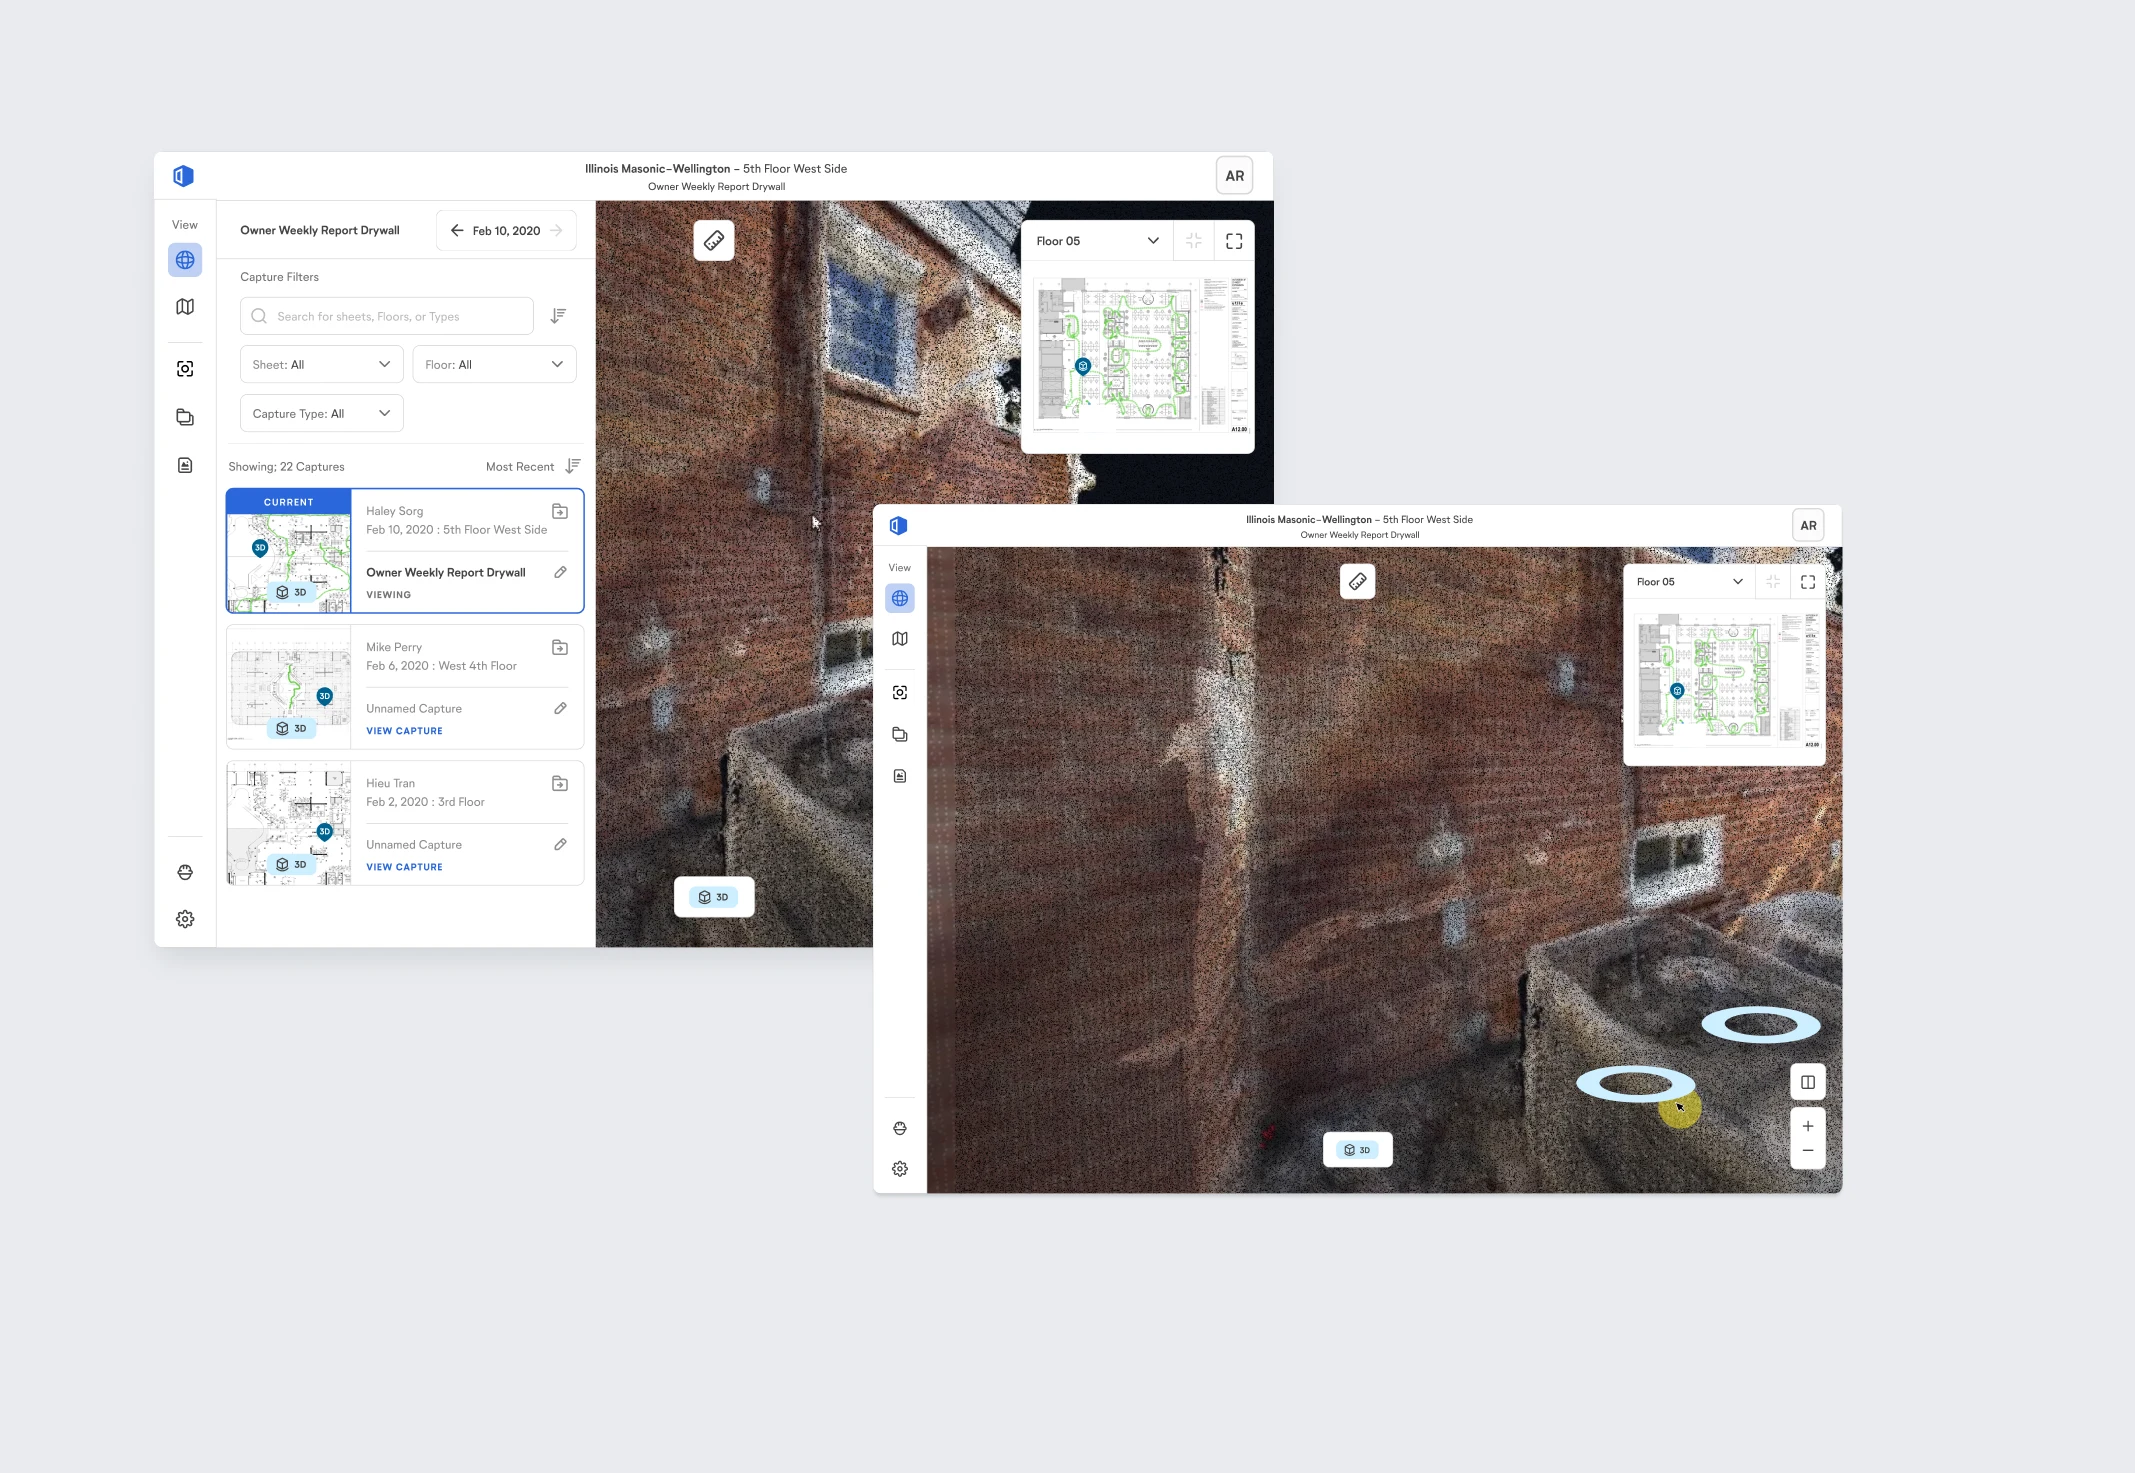Toggle the 3D mode button in right viewer

(1357, 1150)
